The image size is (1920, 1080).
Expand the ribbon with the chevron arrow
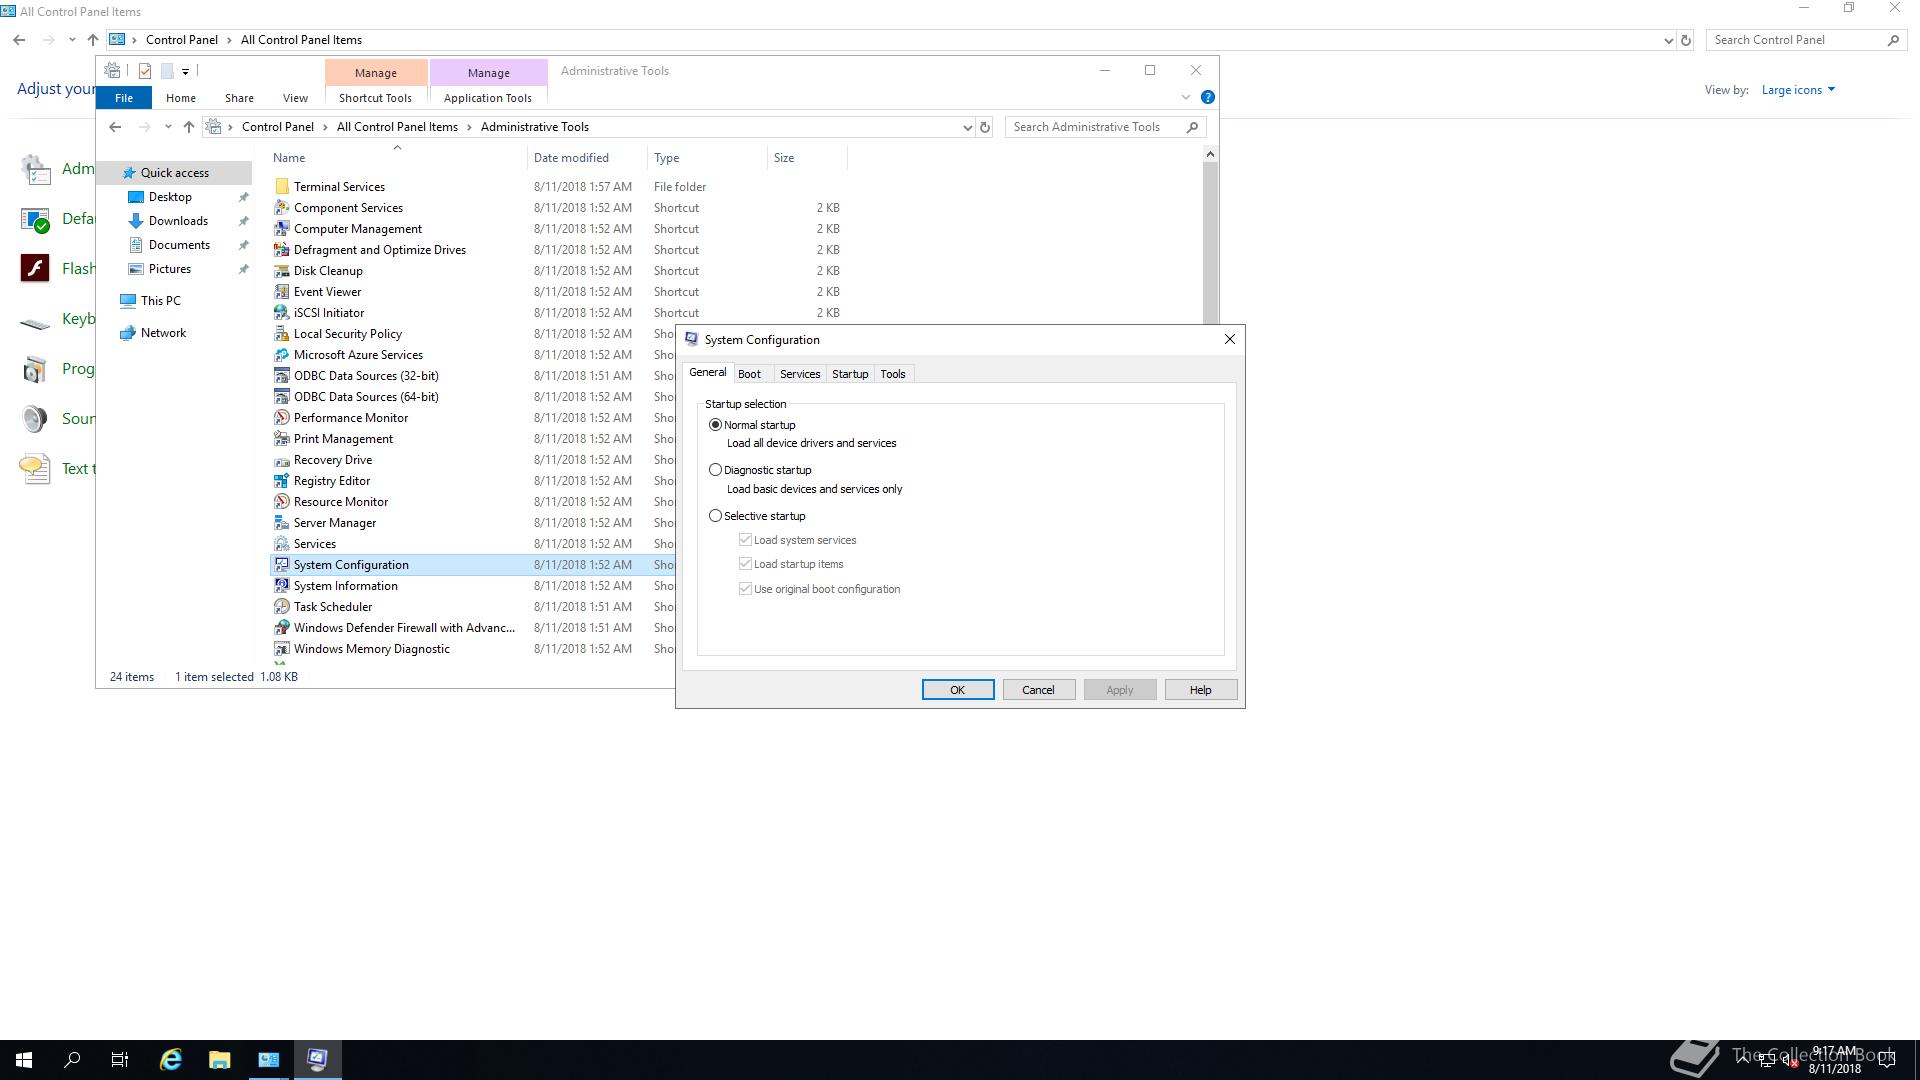[1186, 97]
